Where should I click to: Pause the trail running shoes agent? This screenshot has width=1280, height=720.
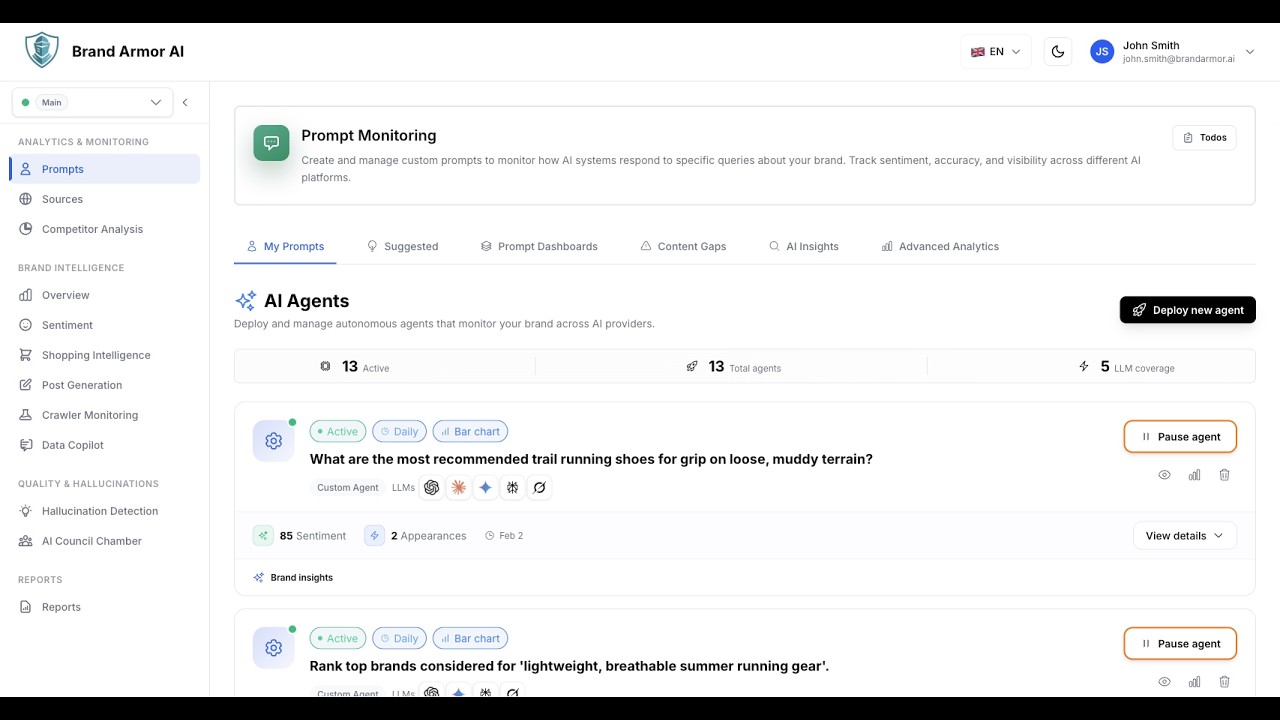pos(1180,437)
